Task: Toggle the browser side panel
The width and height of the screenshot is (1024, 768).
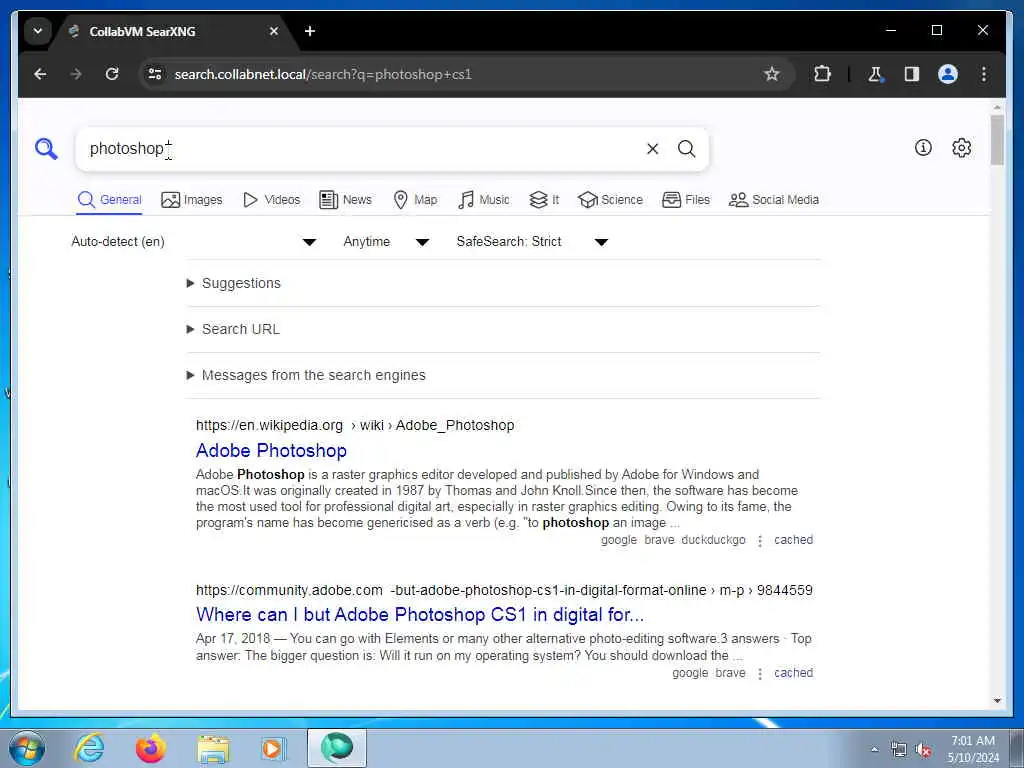Action: click(x=912, y=74)
